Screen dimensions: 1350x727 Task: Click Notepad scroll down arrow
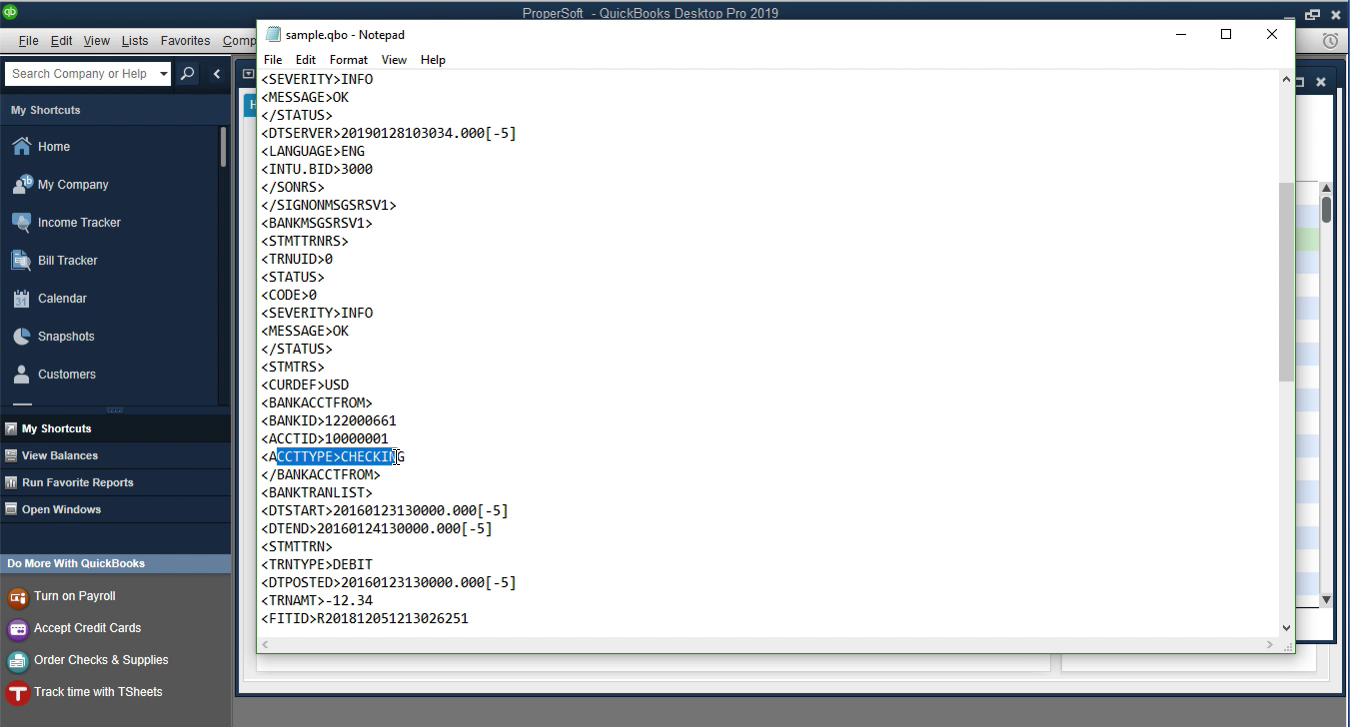coord(1286,628)
